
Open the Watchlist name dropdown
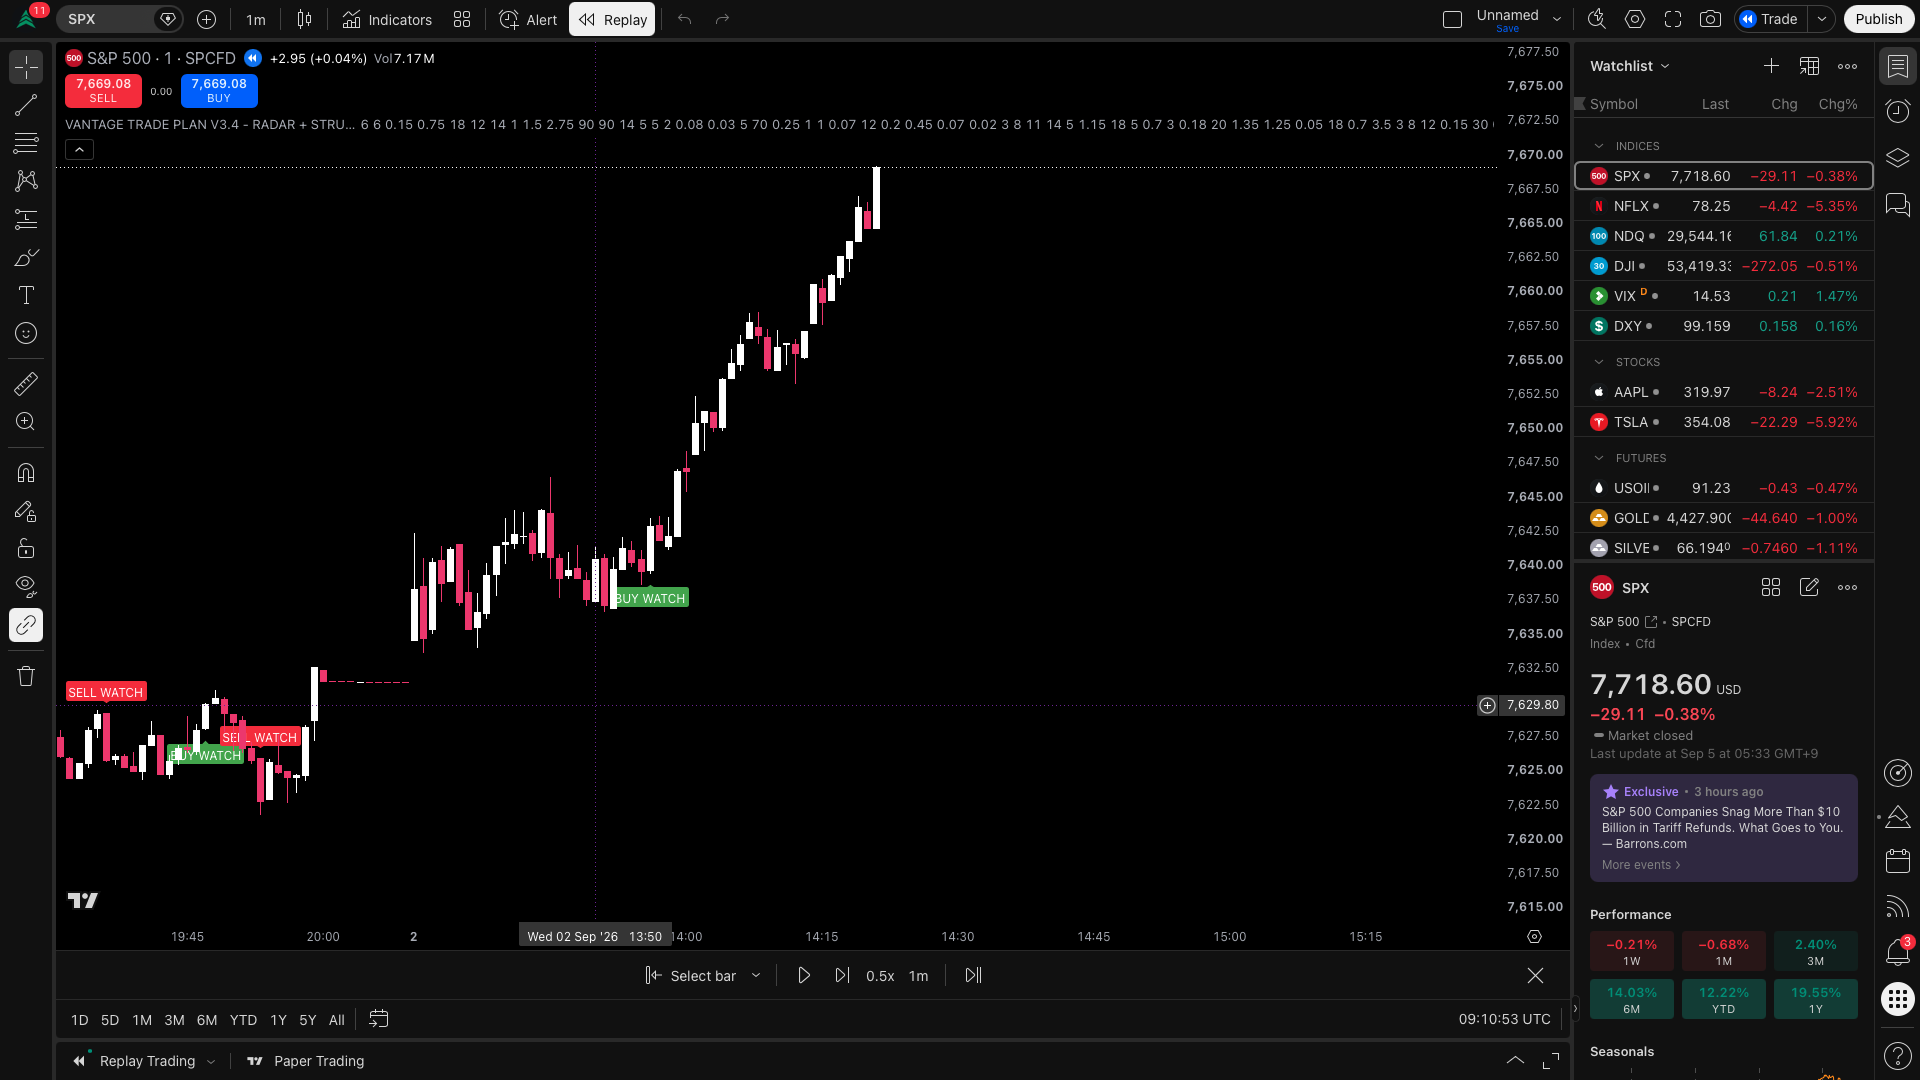point(1630,66)
